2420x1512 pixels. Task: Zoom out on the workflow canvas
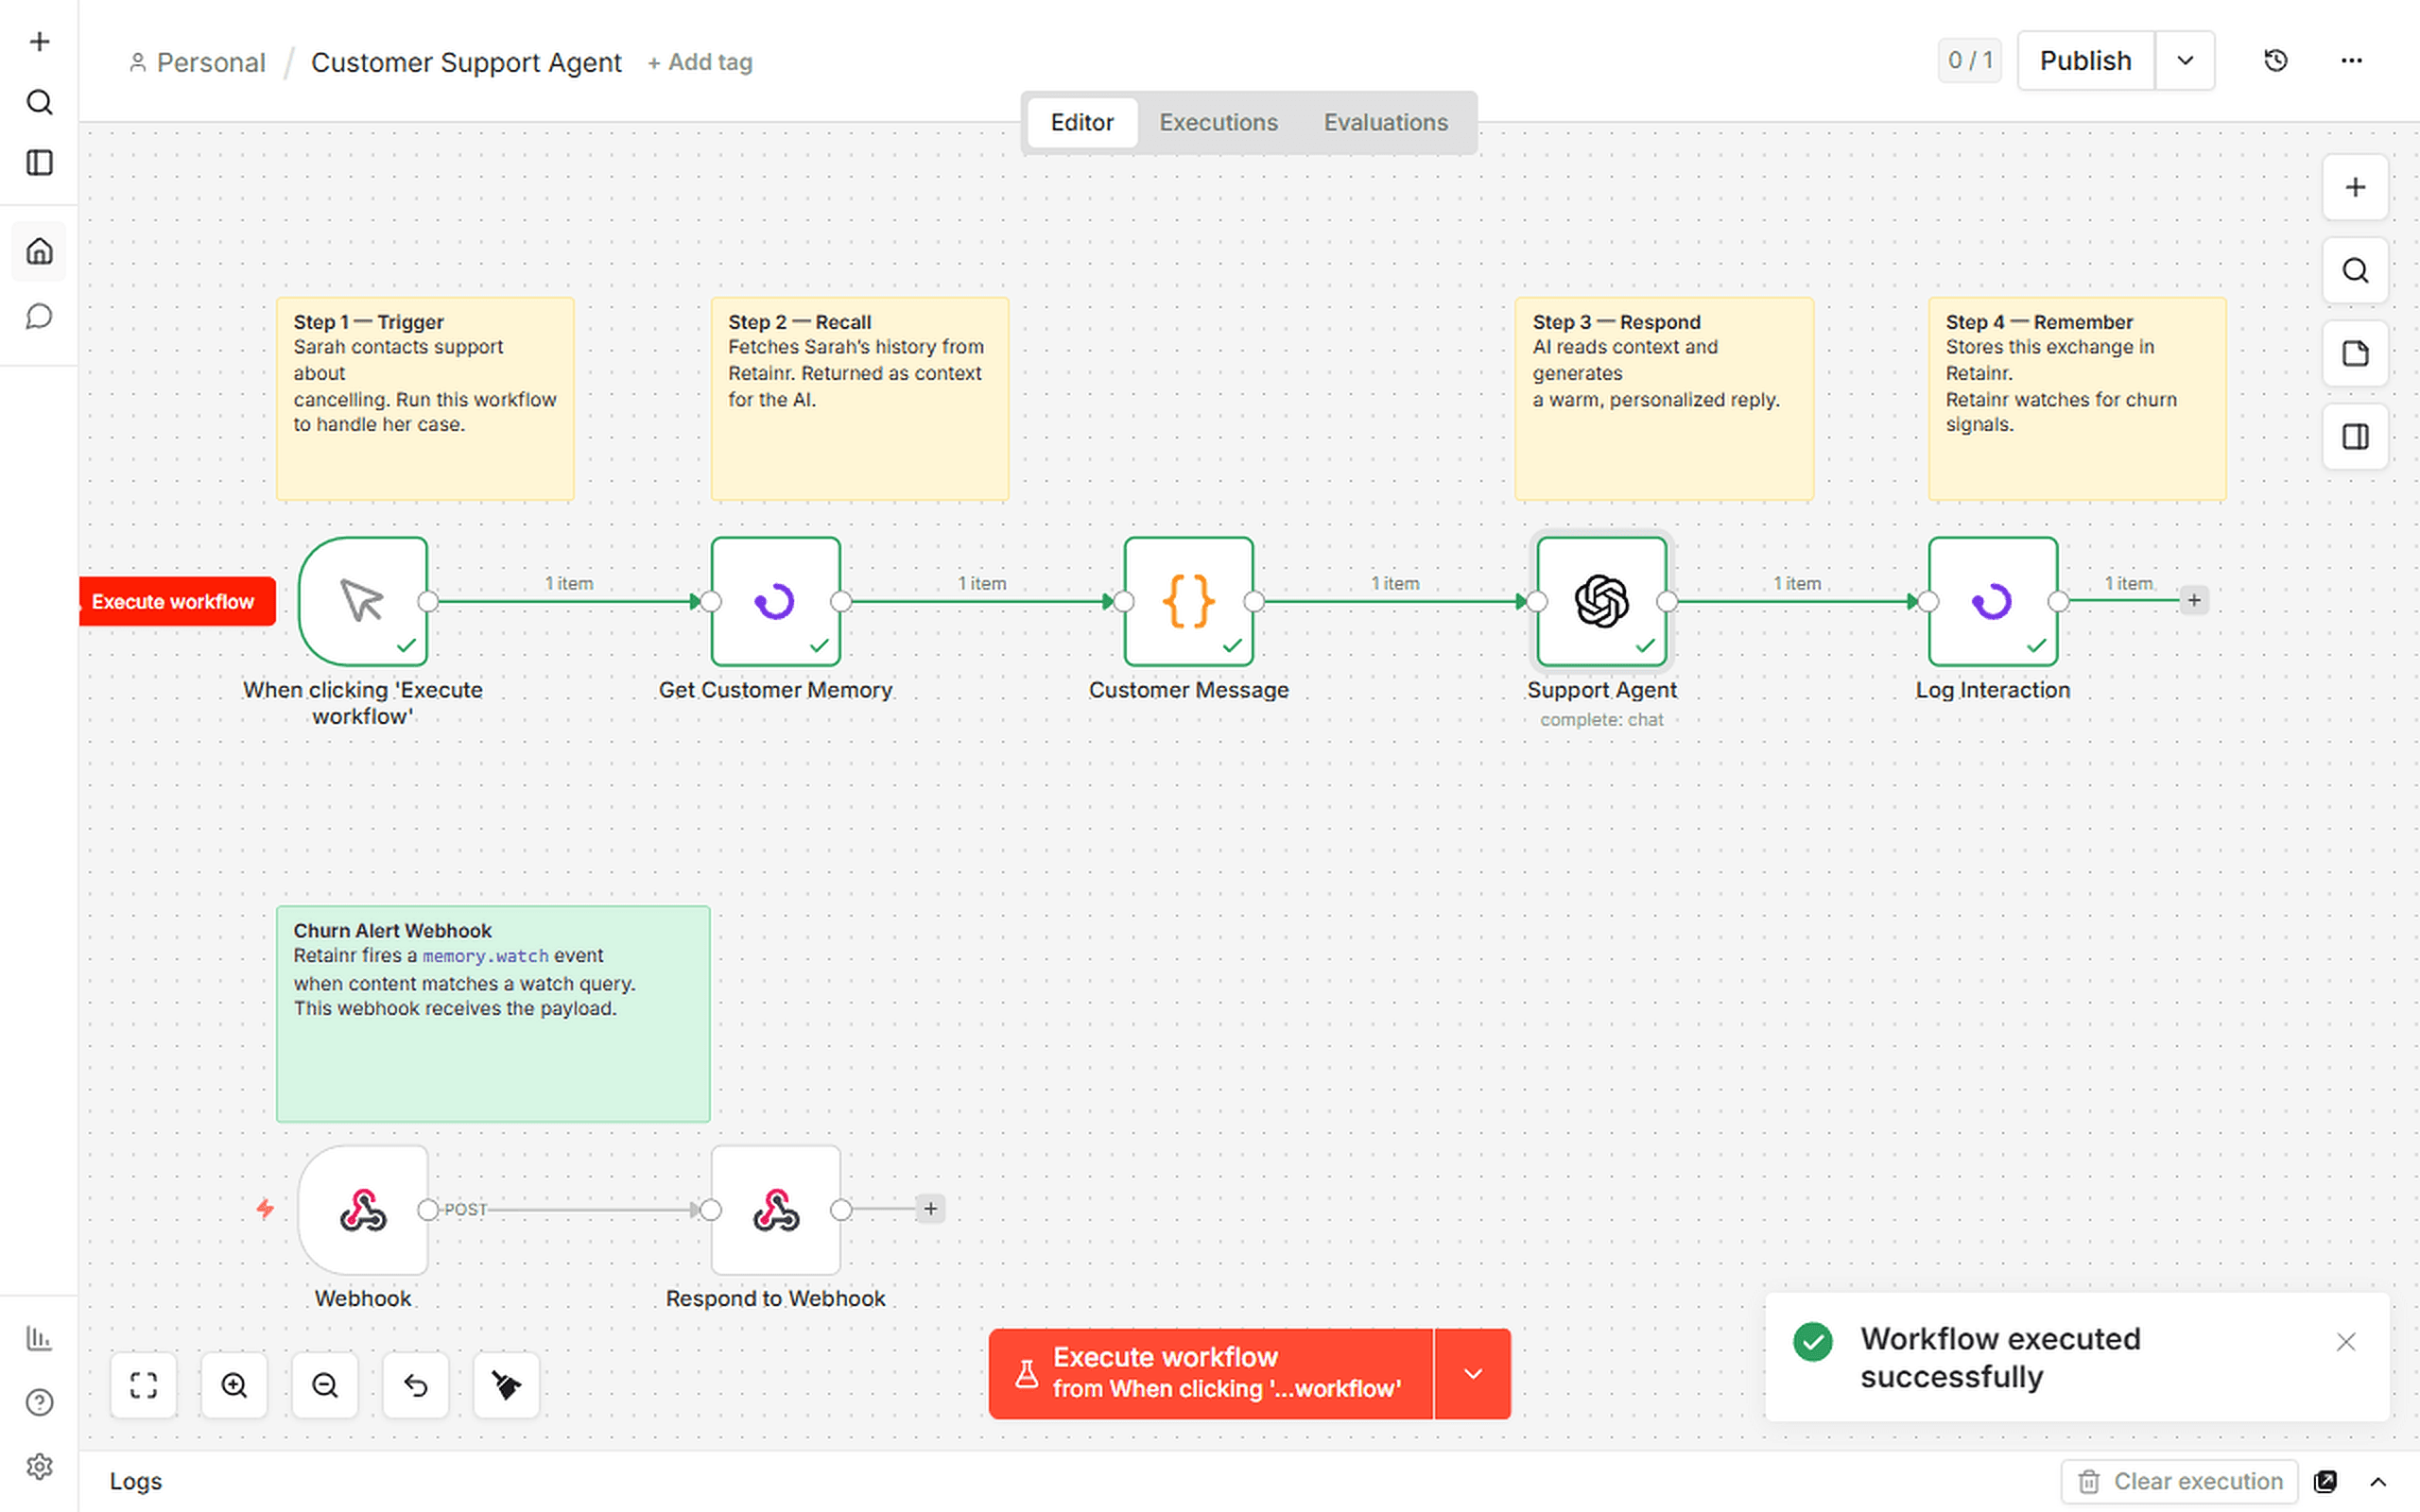(325, 1385)
